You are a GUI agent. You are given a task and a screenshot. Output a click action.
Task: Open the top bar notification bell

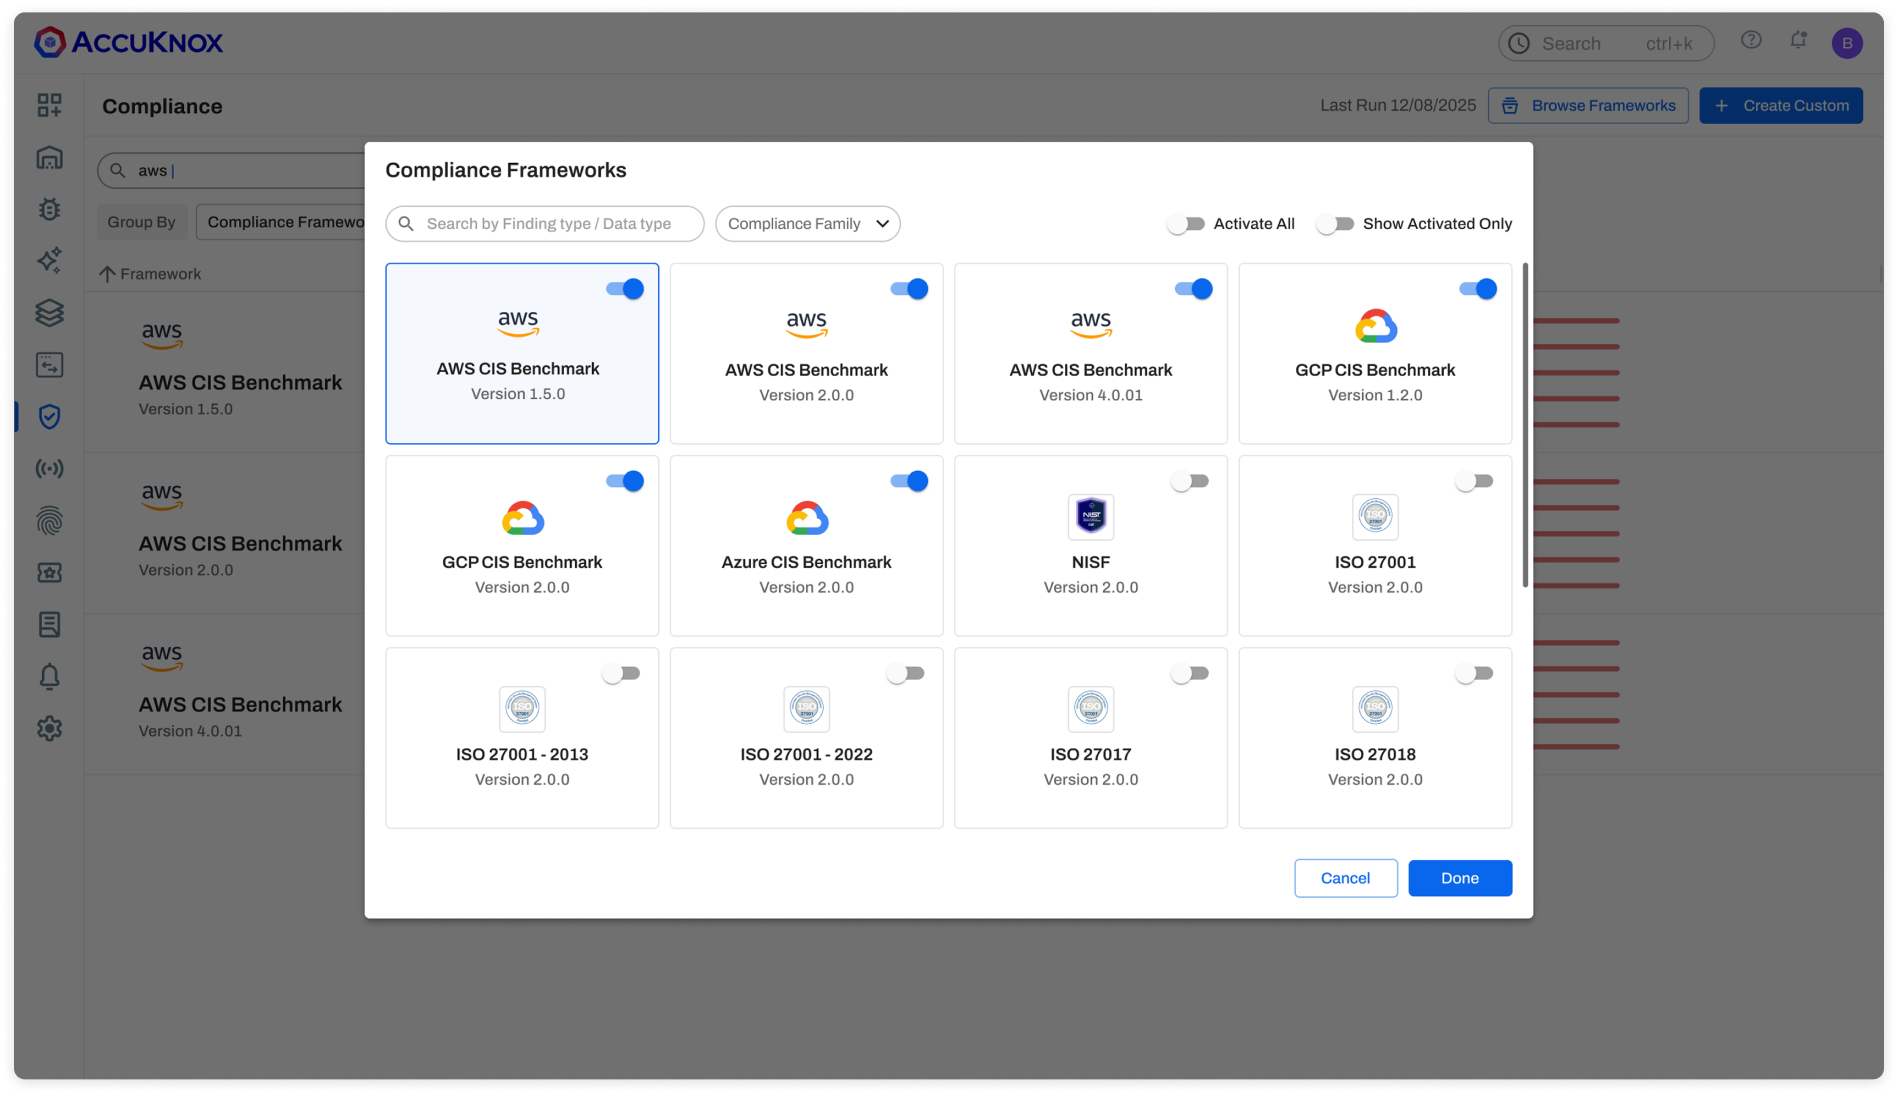1798,40
